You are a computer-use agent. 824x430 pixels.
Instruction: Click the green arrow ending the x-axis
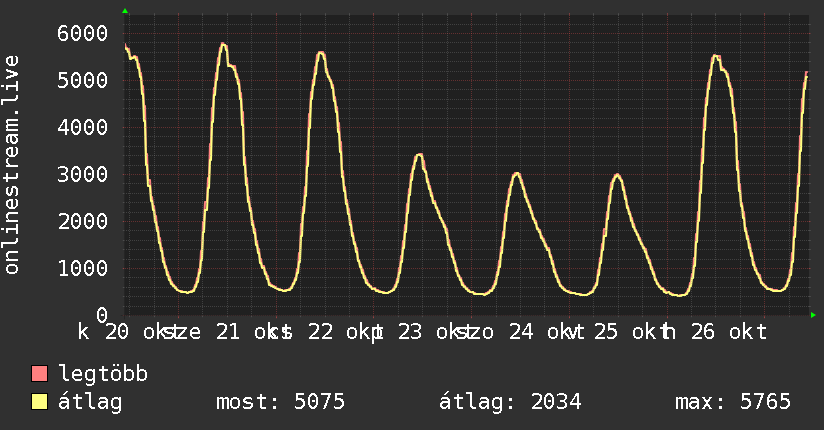(x=813, y=315)
